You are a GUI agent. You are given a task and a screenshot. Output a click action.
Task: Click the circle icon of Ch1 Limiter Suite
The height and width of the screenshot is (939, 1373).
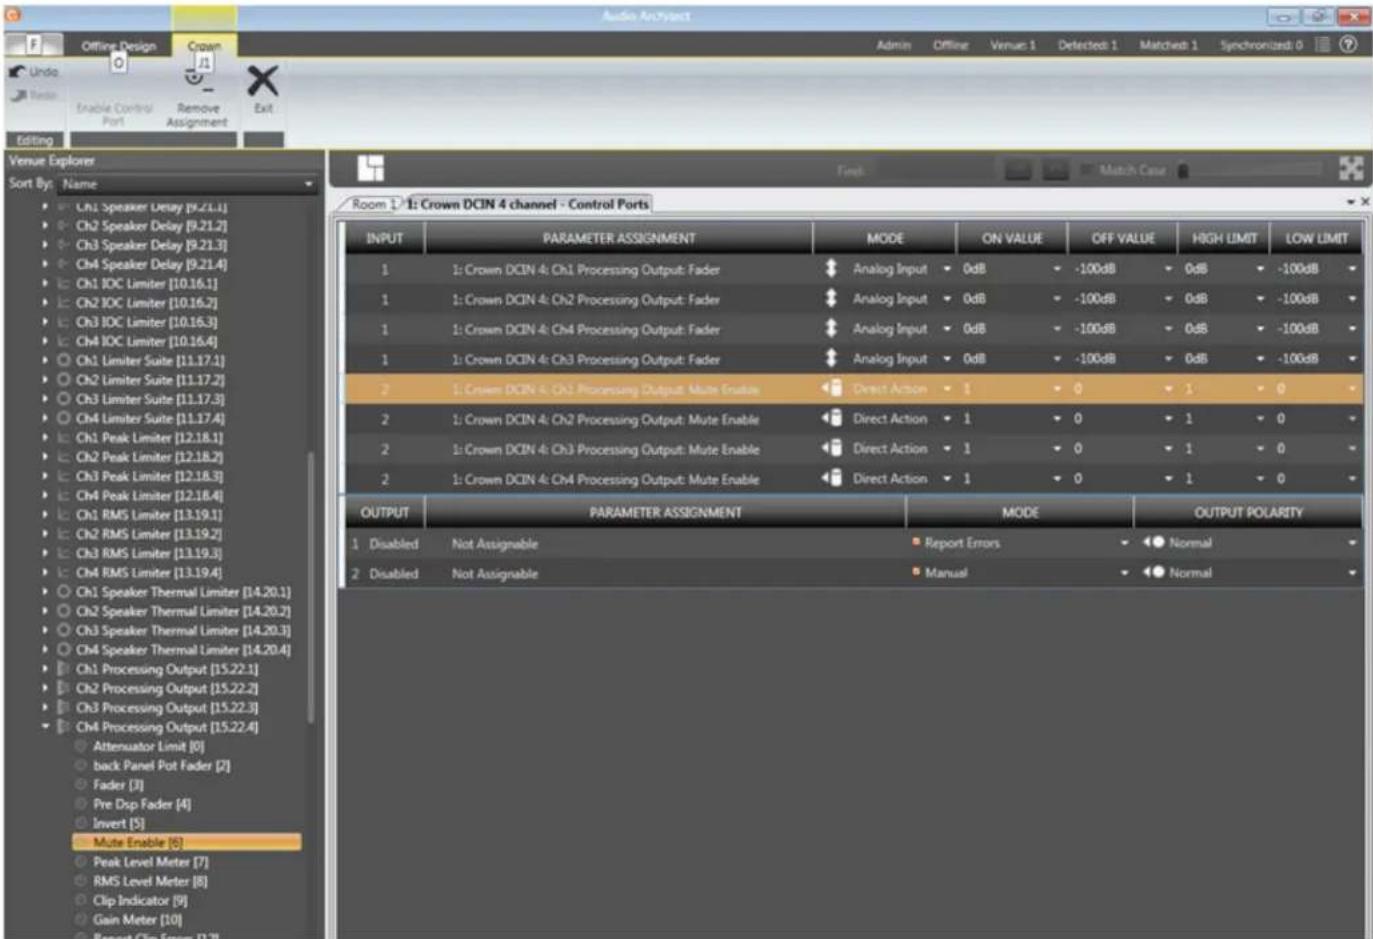[64, 360]
